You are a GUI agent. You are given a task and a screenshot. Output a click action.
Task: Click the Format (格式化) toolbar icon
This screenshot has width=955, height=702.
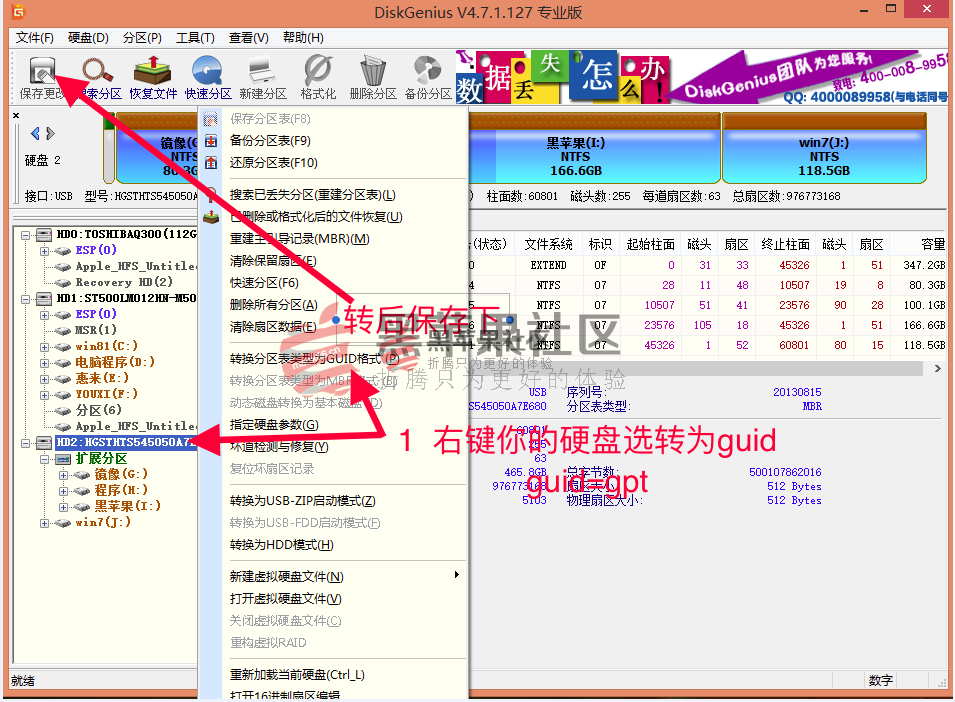318,71
